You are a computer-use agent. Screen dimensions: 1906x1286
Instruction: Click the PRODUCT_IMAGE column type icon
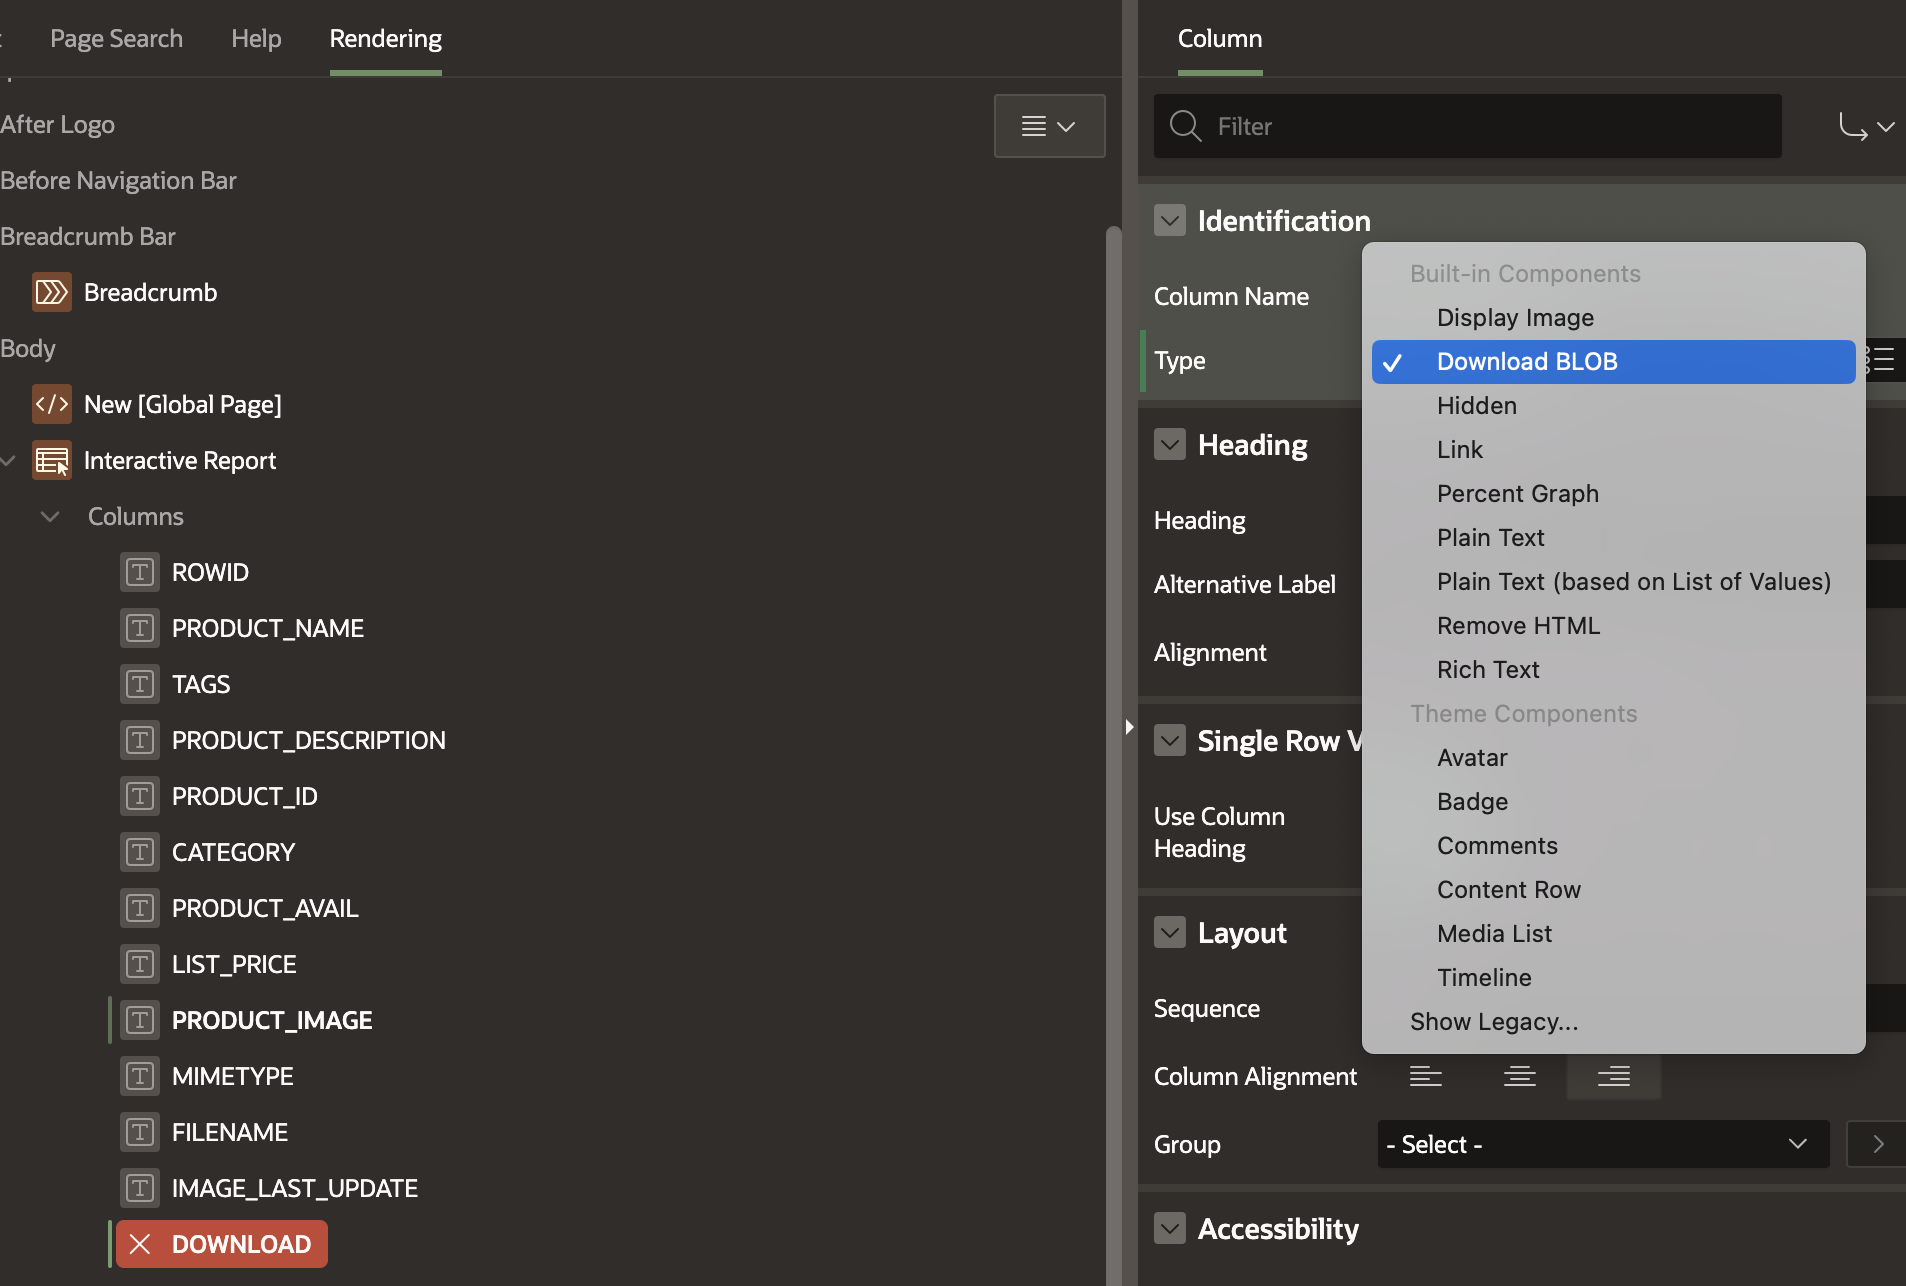click(139, 1019)
